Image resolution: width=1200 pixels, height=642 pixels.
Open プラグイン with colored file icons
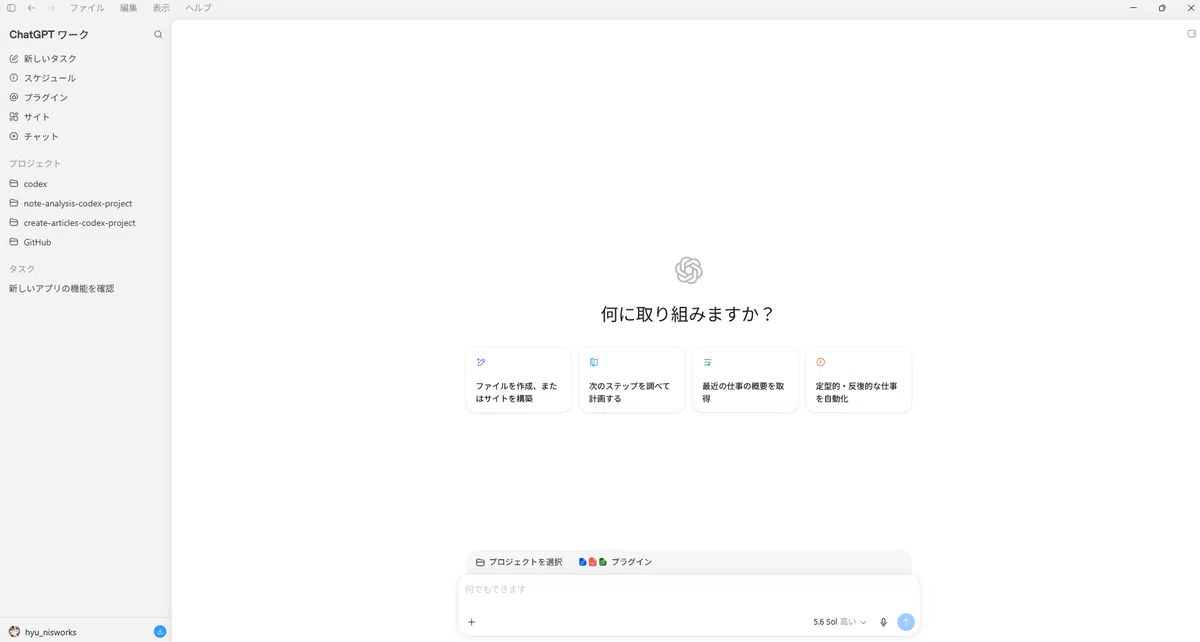pos(615,562)
